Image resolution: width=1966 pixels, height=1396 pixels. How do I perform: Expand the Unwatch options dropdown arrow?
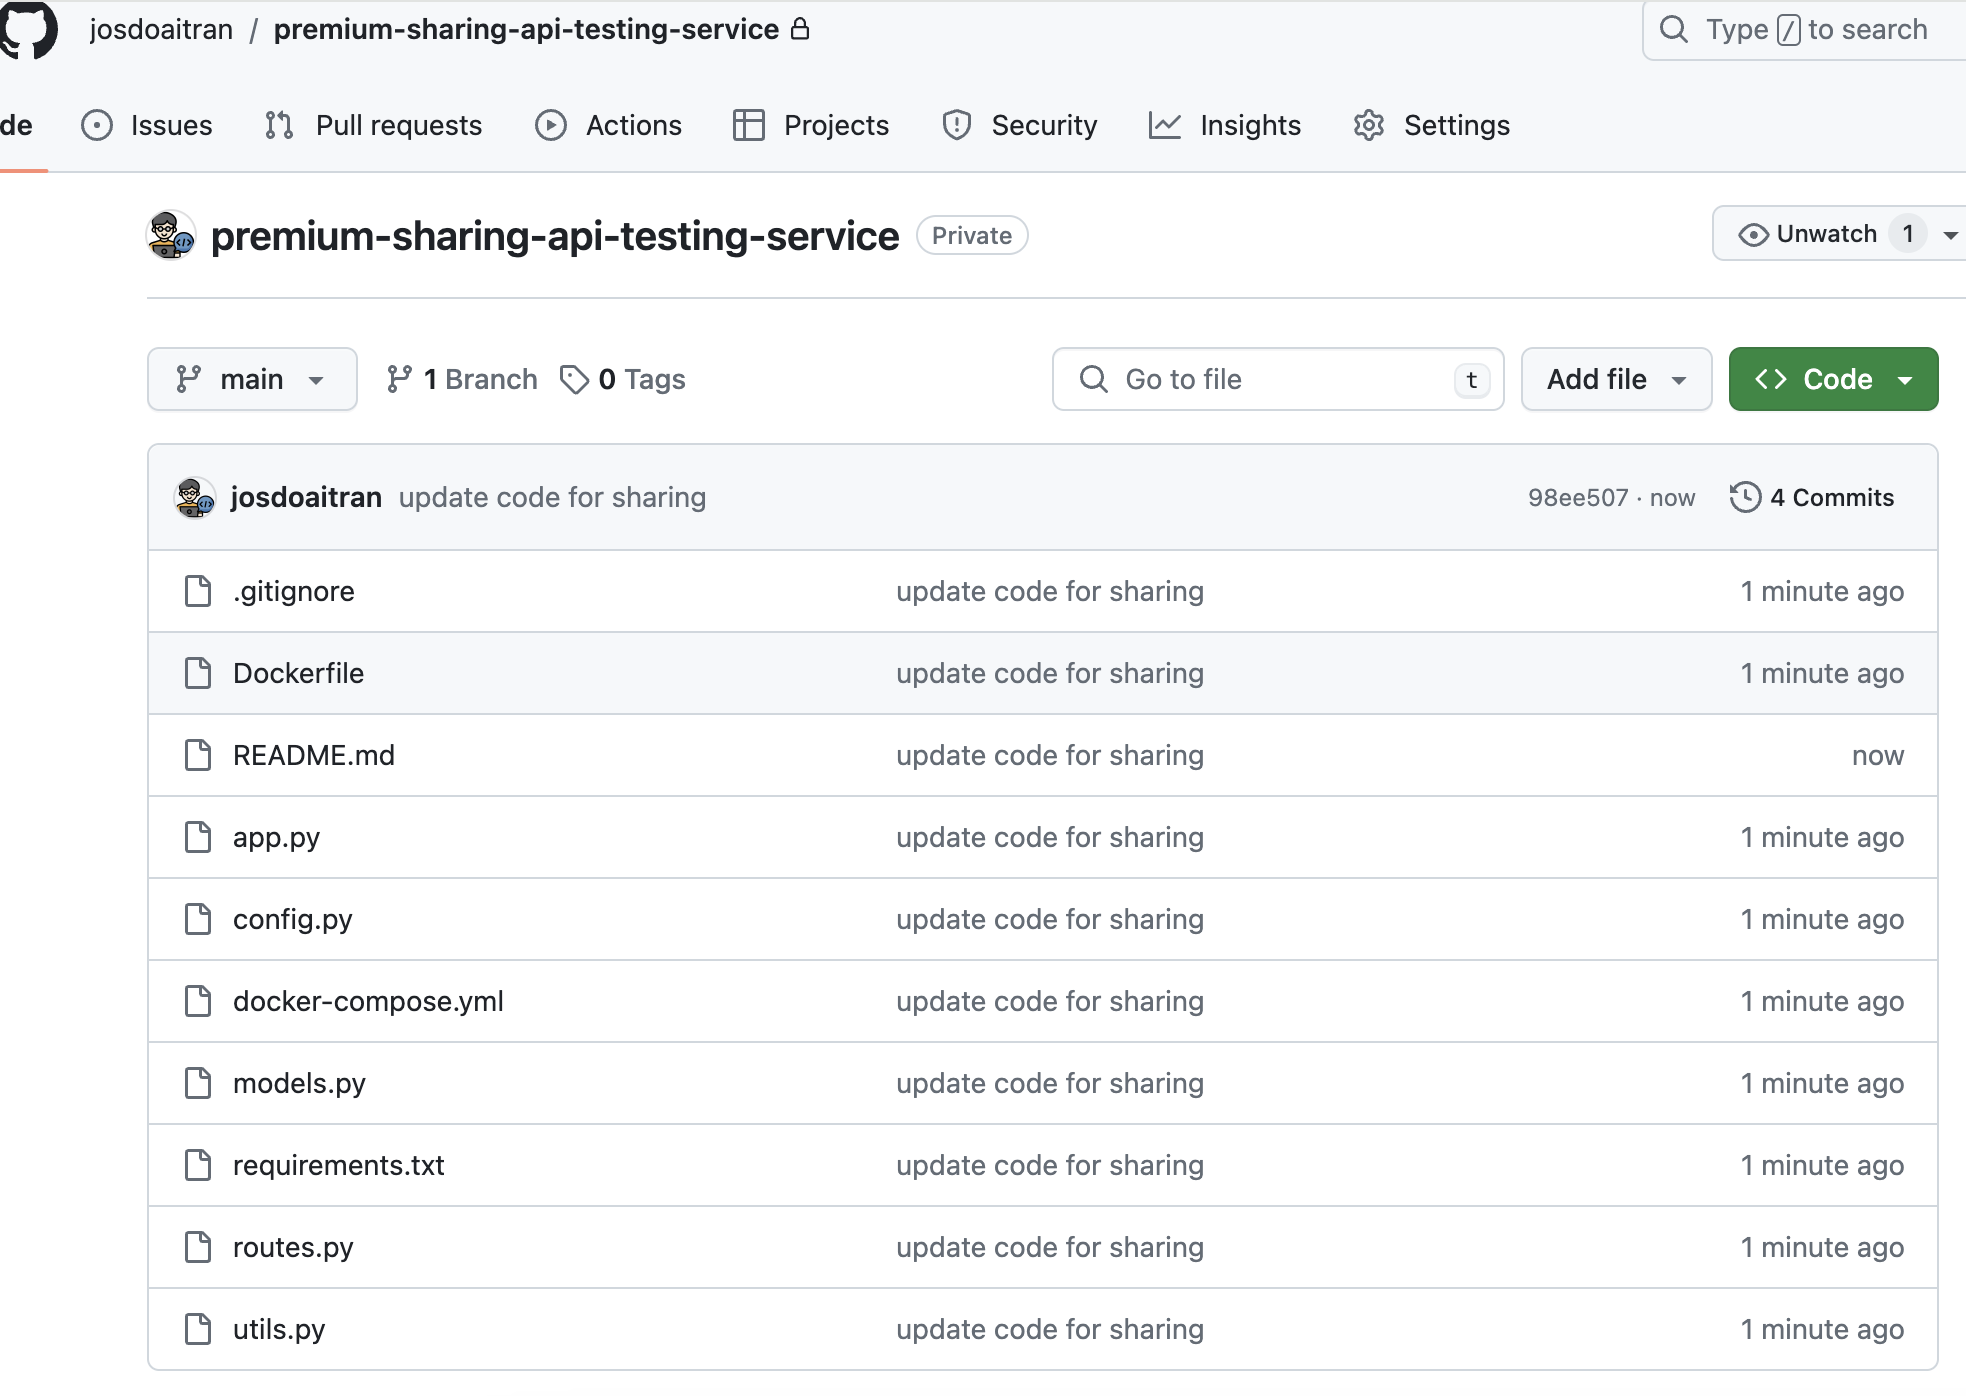pyautogui.click(x=1950, y=235)
